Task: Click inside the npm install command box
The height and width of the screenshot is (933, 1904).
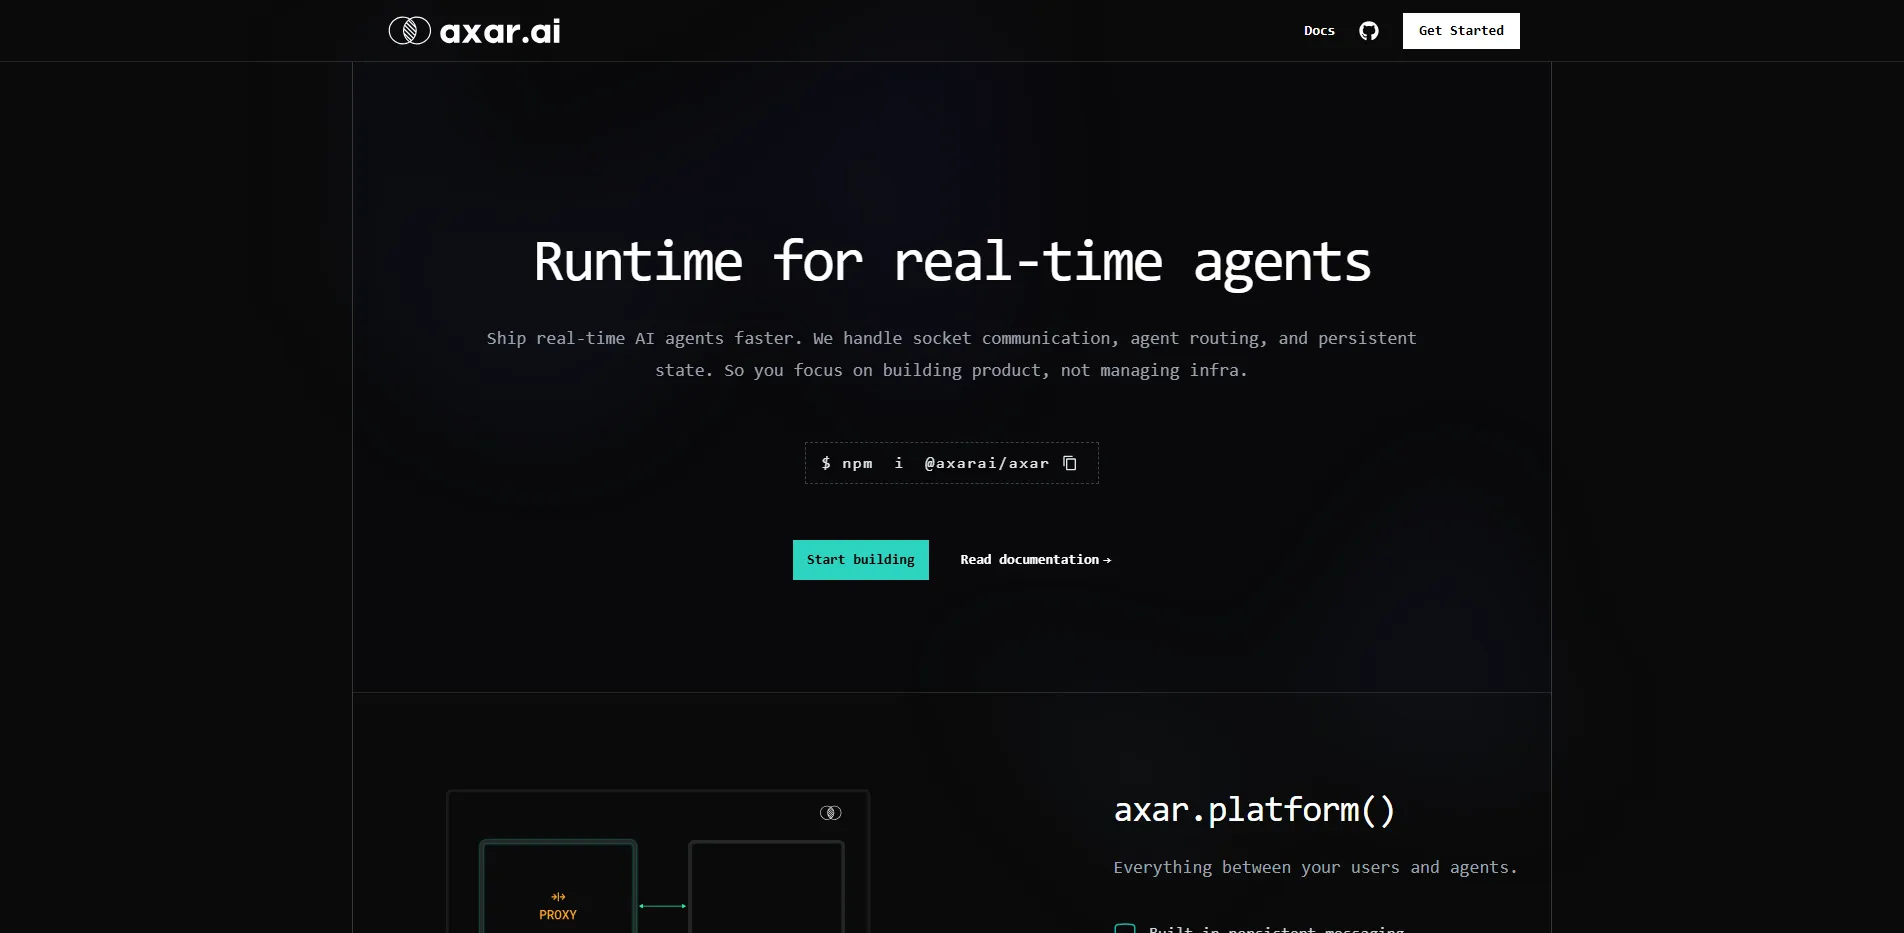Action: tap(951, 463)
